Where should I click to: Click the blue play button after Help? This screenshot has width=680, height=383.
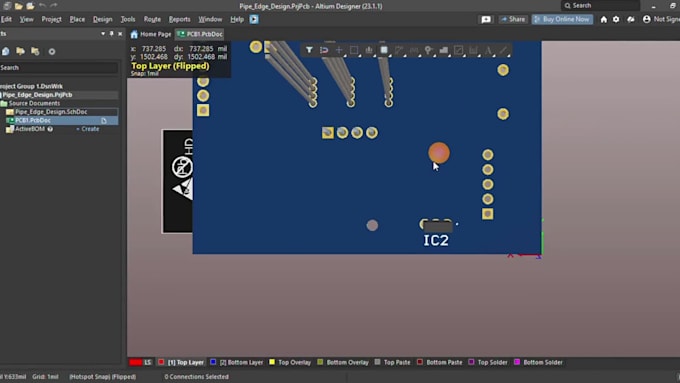tap(254, 19)
